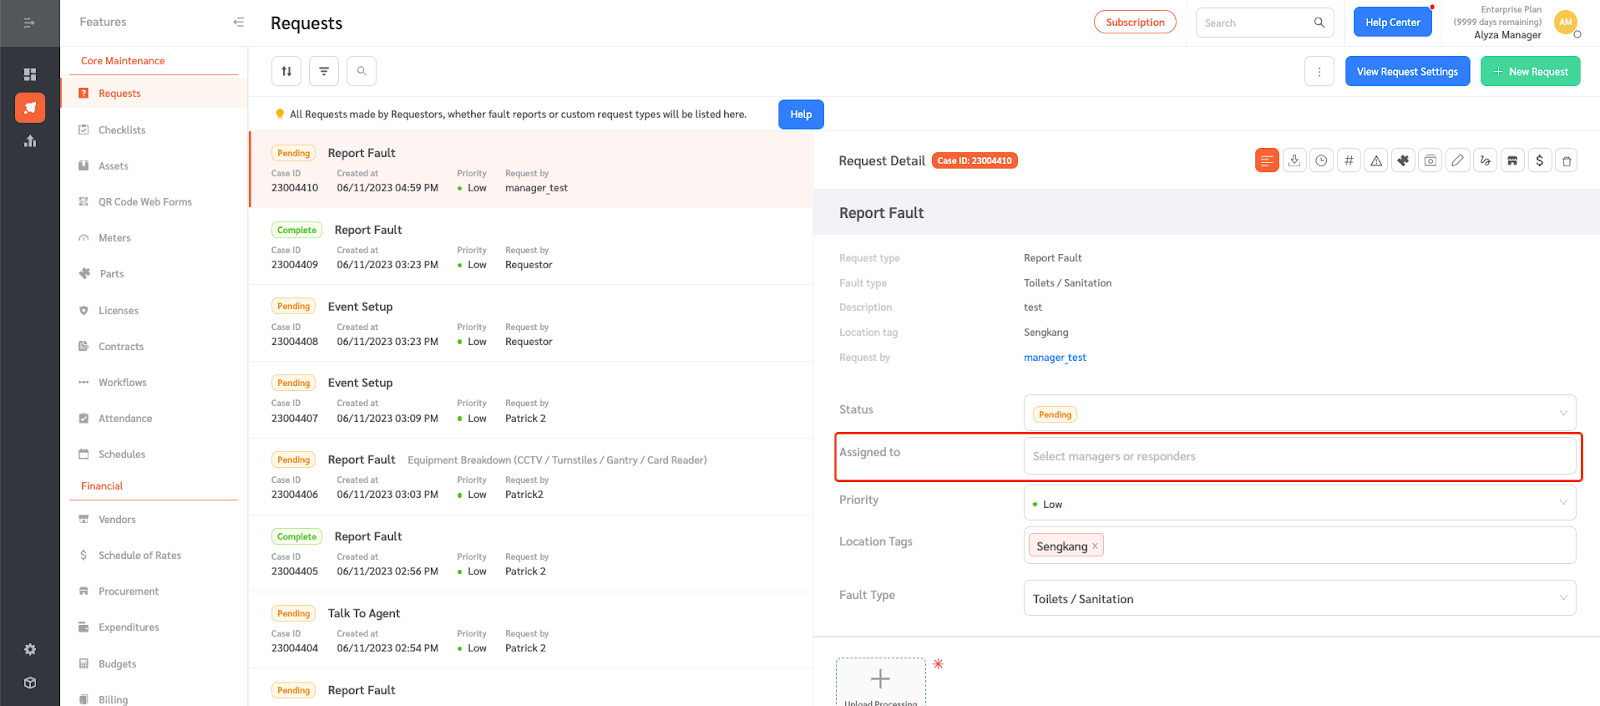Viewport: 1600px width, 706px height.
Task: Collapse the Features panel with the arrow icon
Action: 238,22
